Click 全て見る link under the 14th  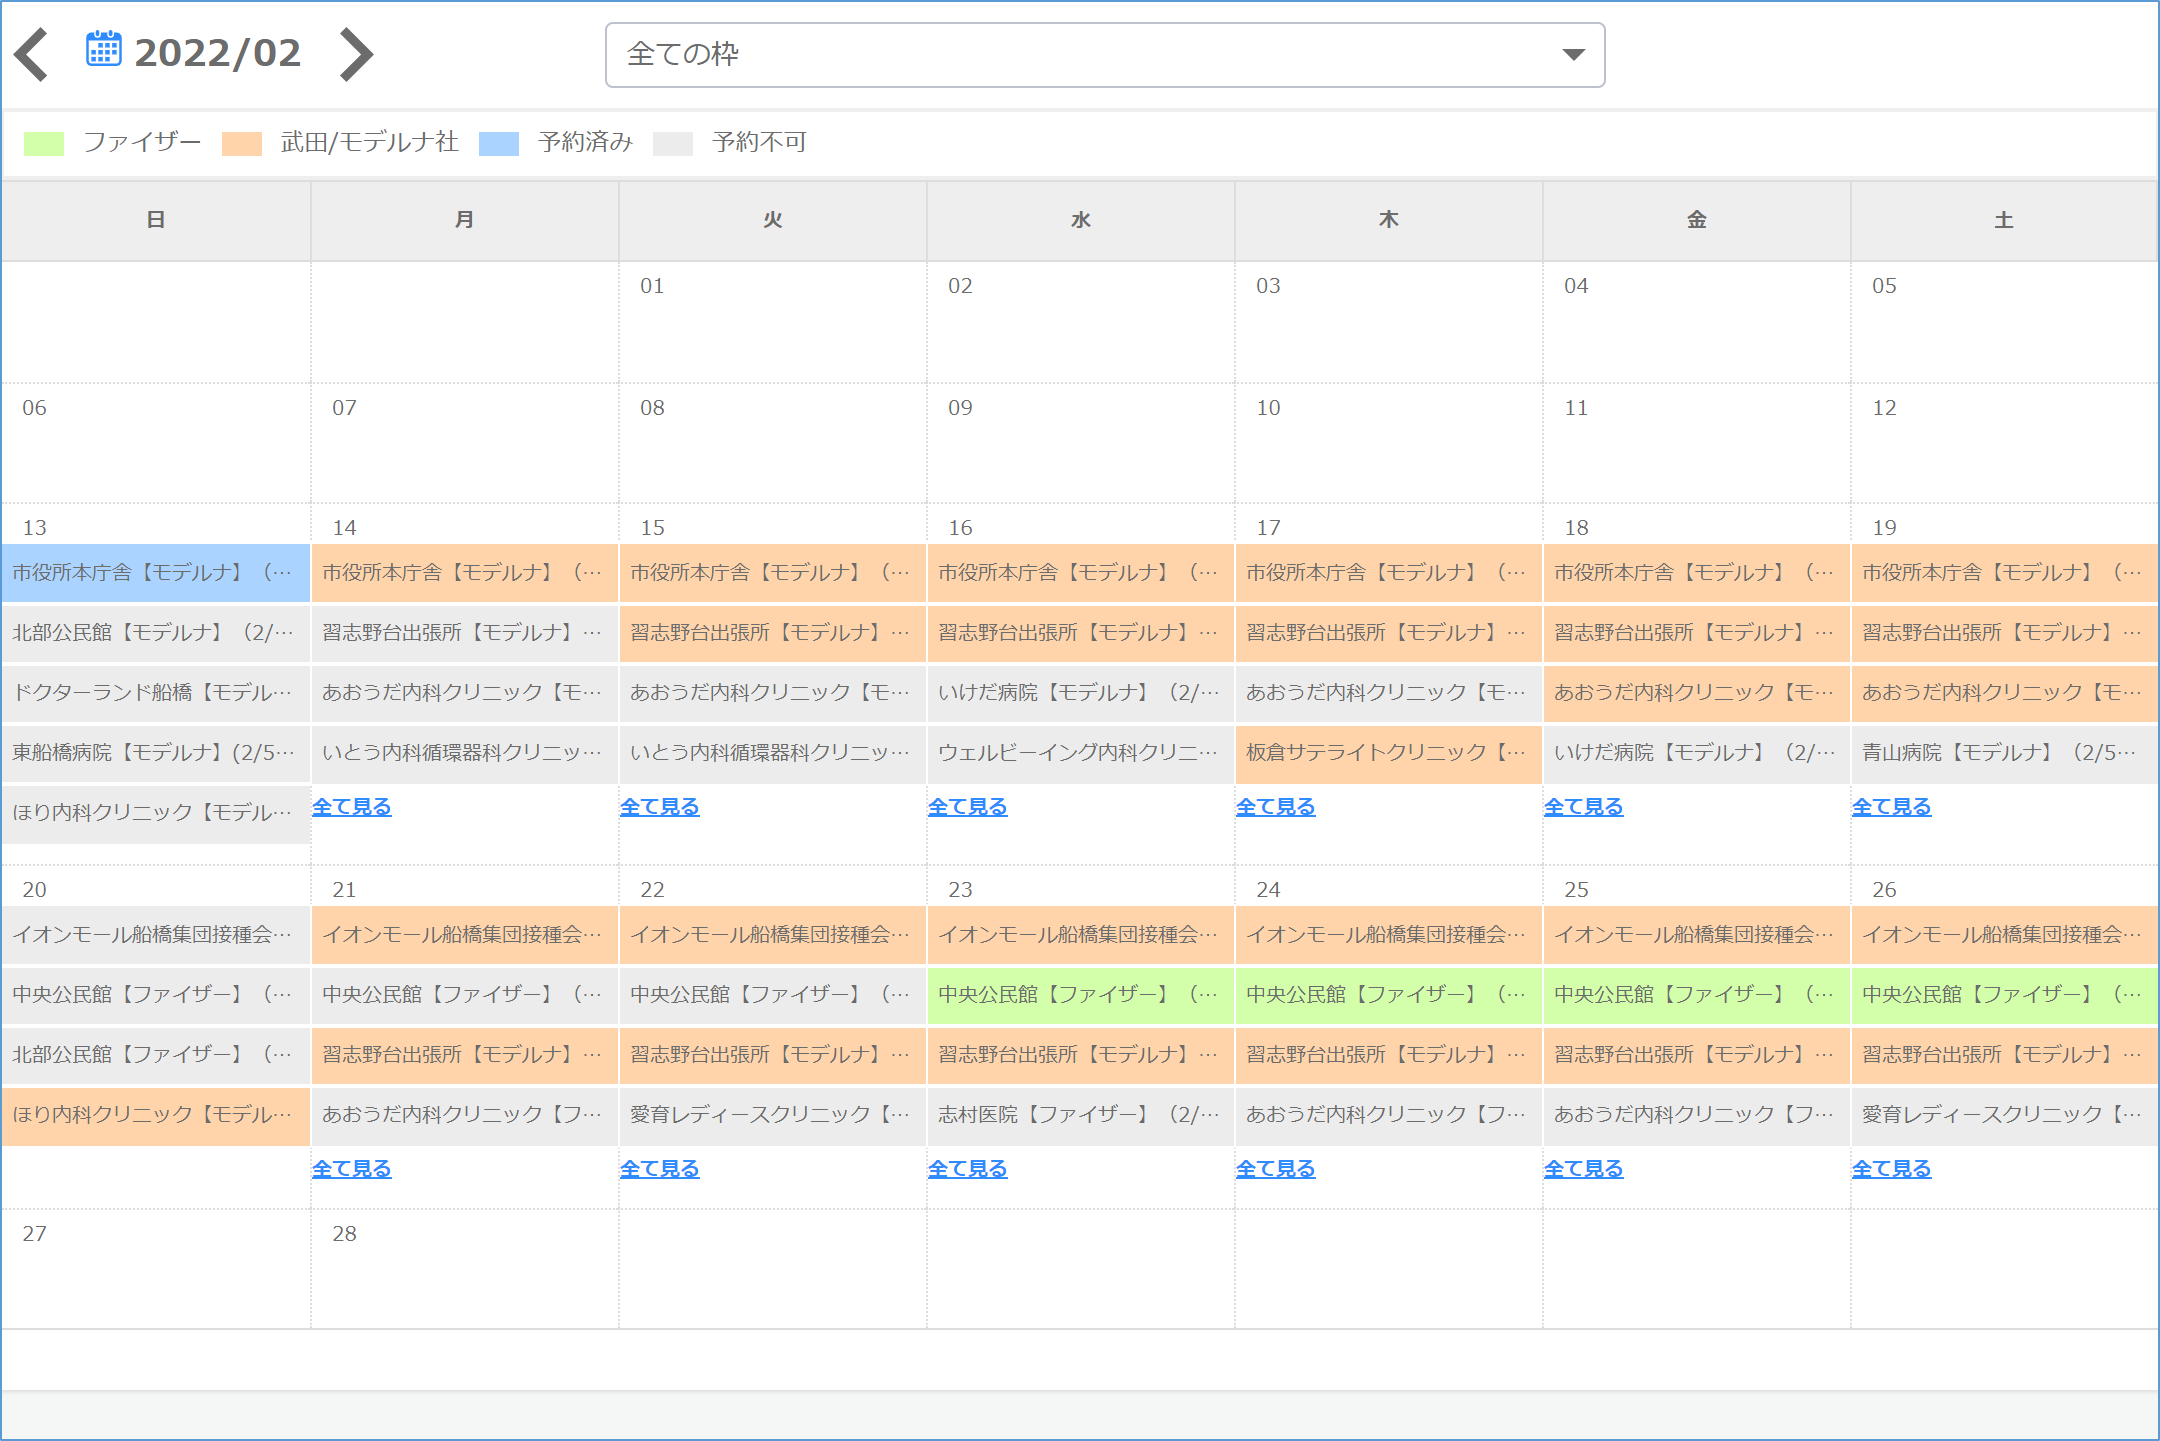[352, 807]
